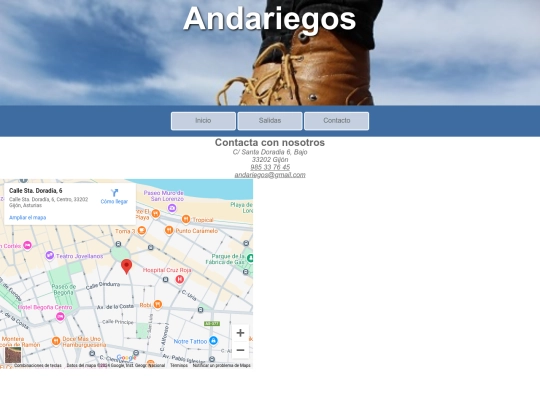
Task: Click address text 'C/ Santa Doradía 6, Bajo'
Action: tap(270, 152)
